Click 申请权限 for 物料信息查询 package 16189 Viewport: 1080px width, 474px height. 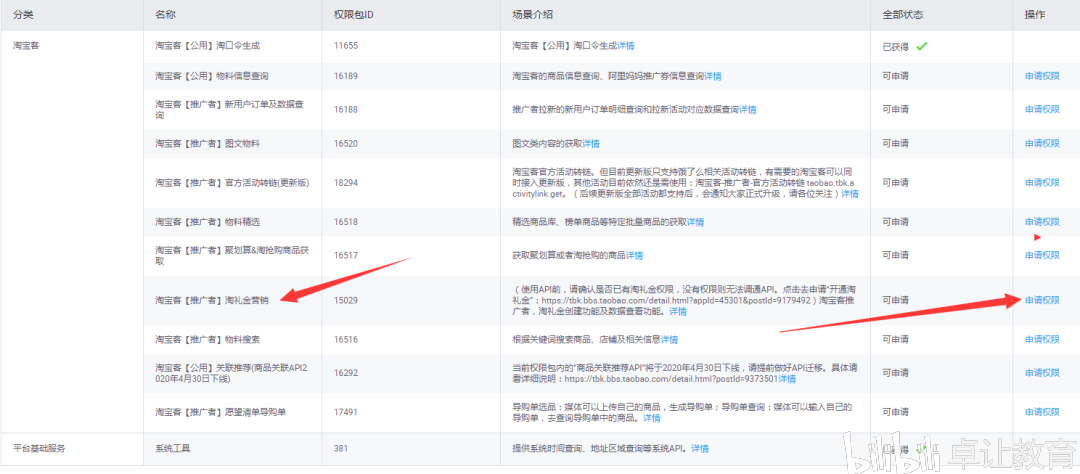point(1042,76)
